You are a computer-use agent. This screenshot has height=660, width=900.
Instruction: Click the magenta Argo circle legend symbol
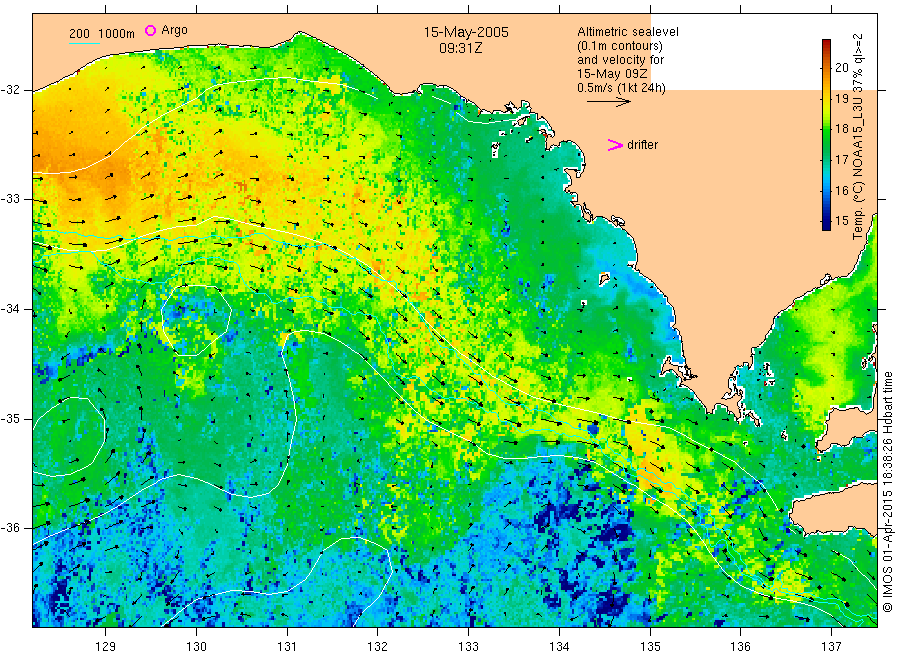click(150, 30)
